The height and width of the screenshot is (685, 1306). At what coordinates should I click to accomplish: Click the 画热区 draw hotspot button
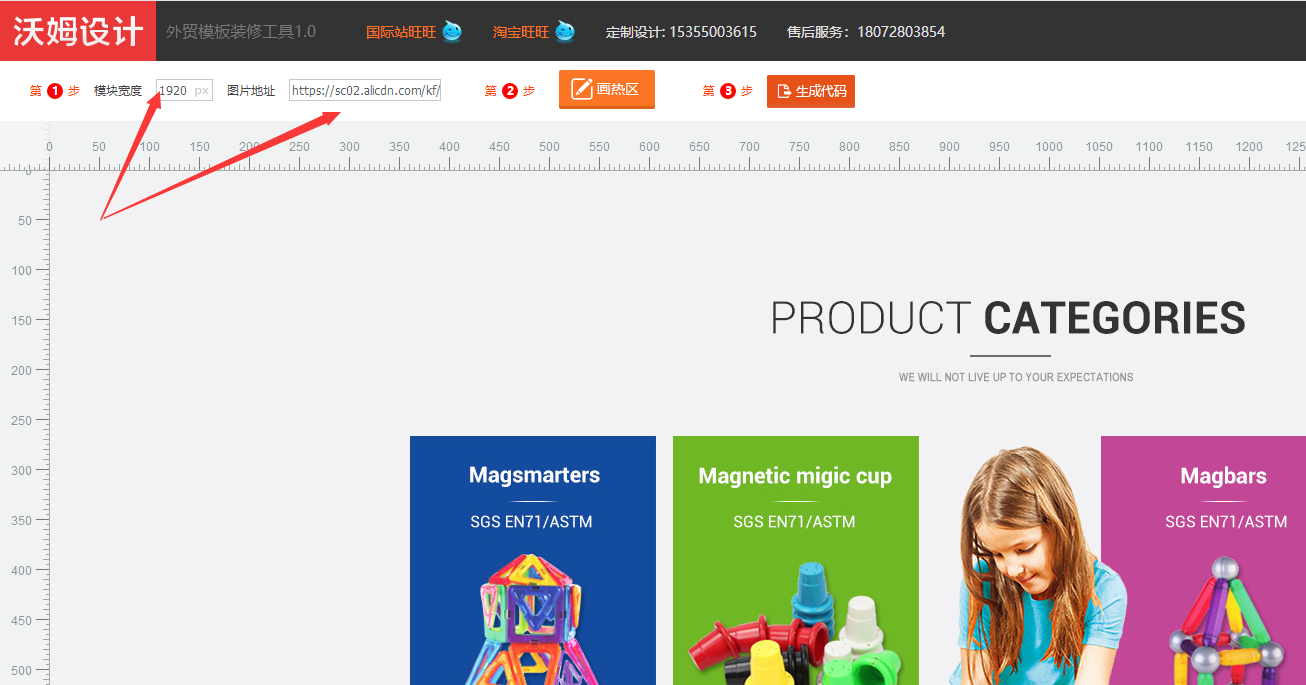click(x=606, y=89)
